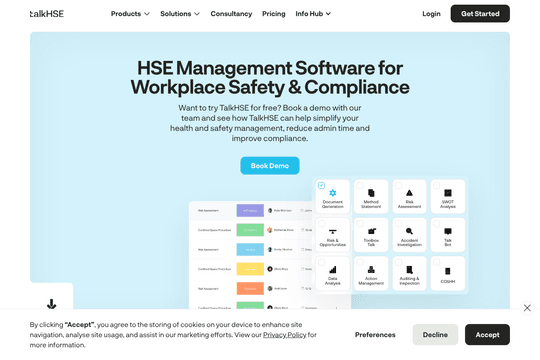Screen dimensions: 540x360
Task: Click the download arrow icon
Action: coord(51,304)
